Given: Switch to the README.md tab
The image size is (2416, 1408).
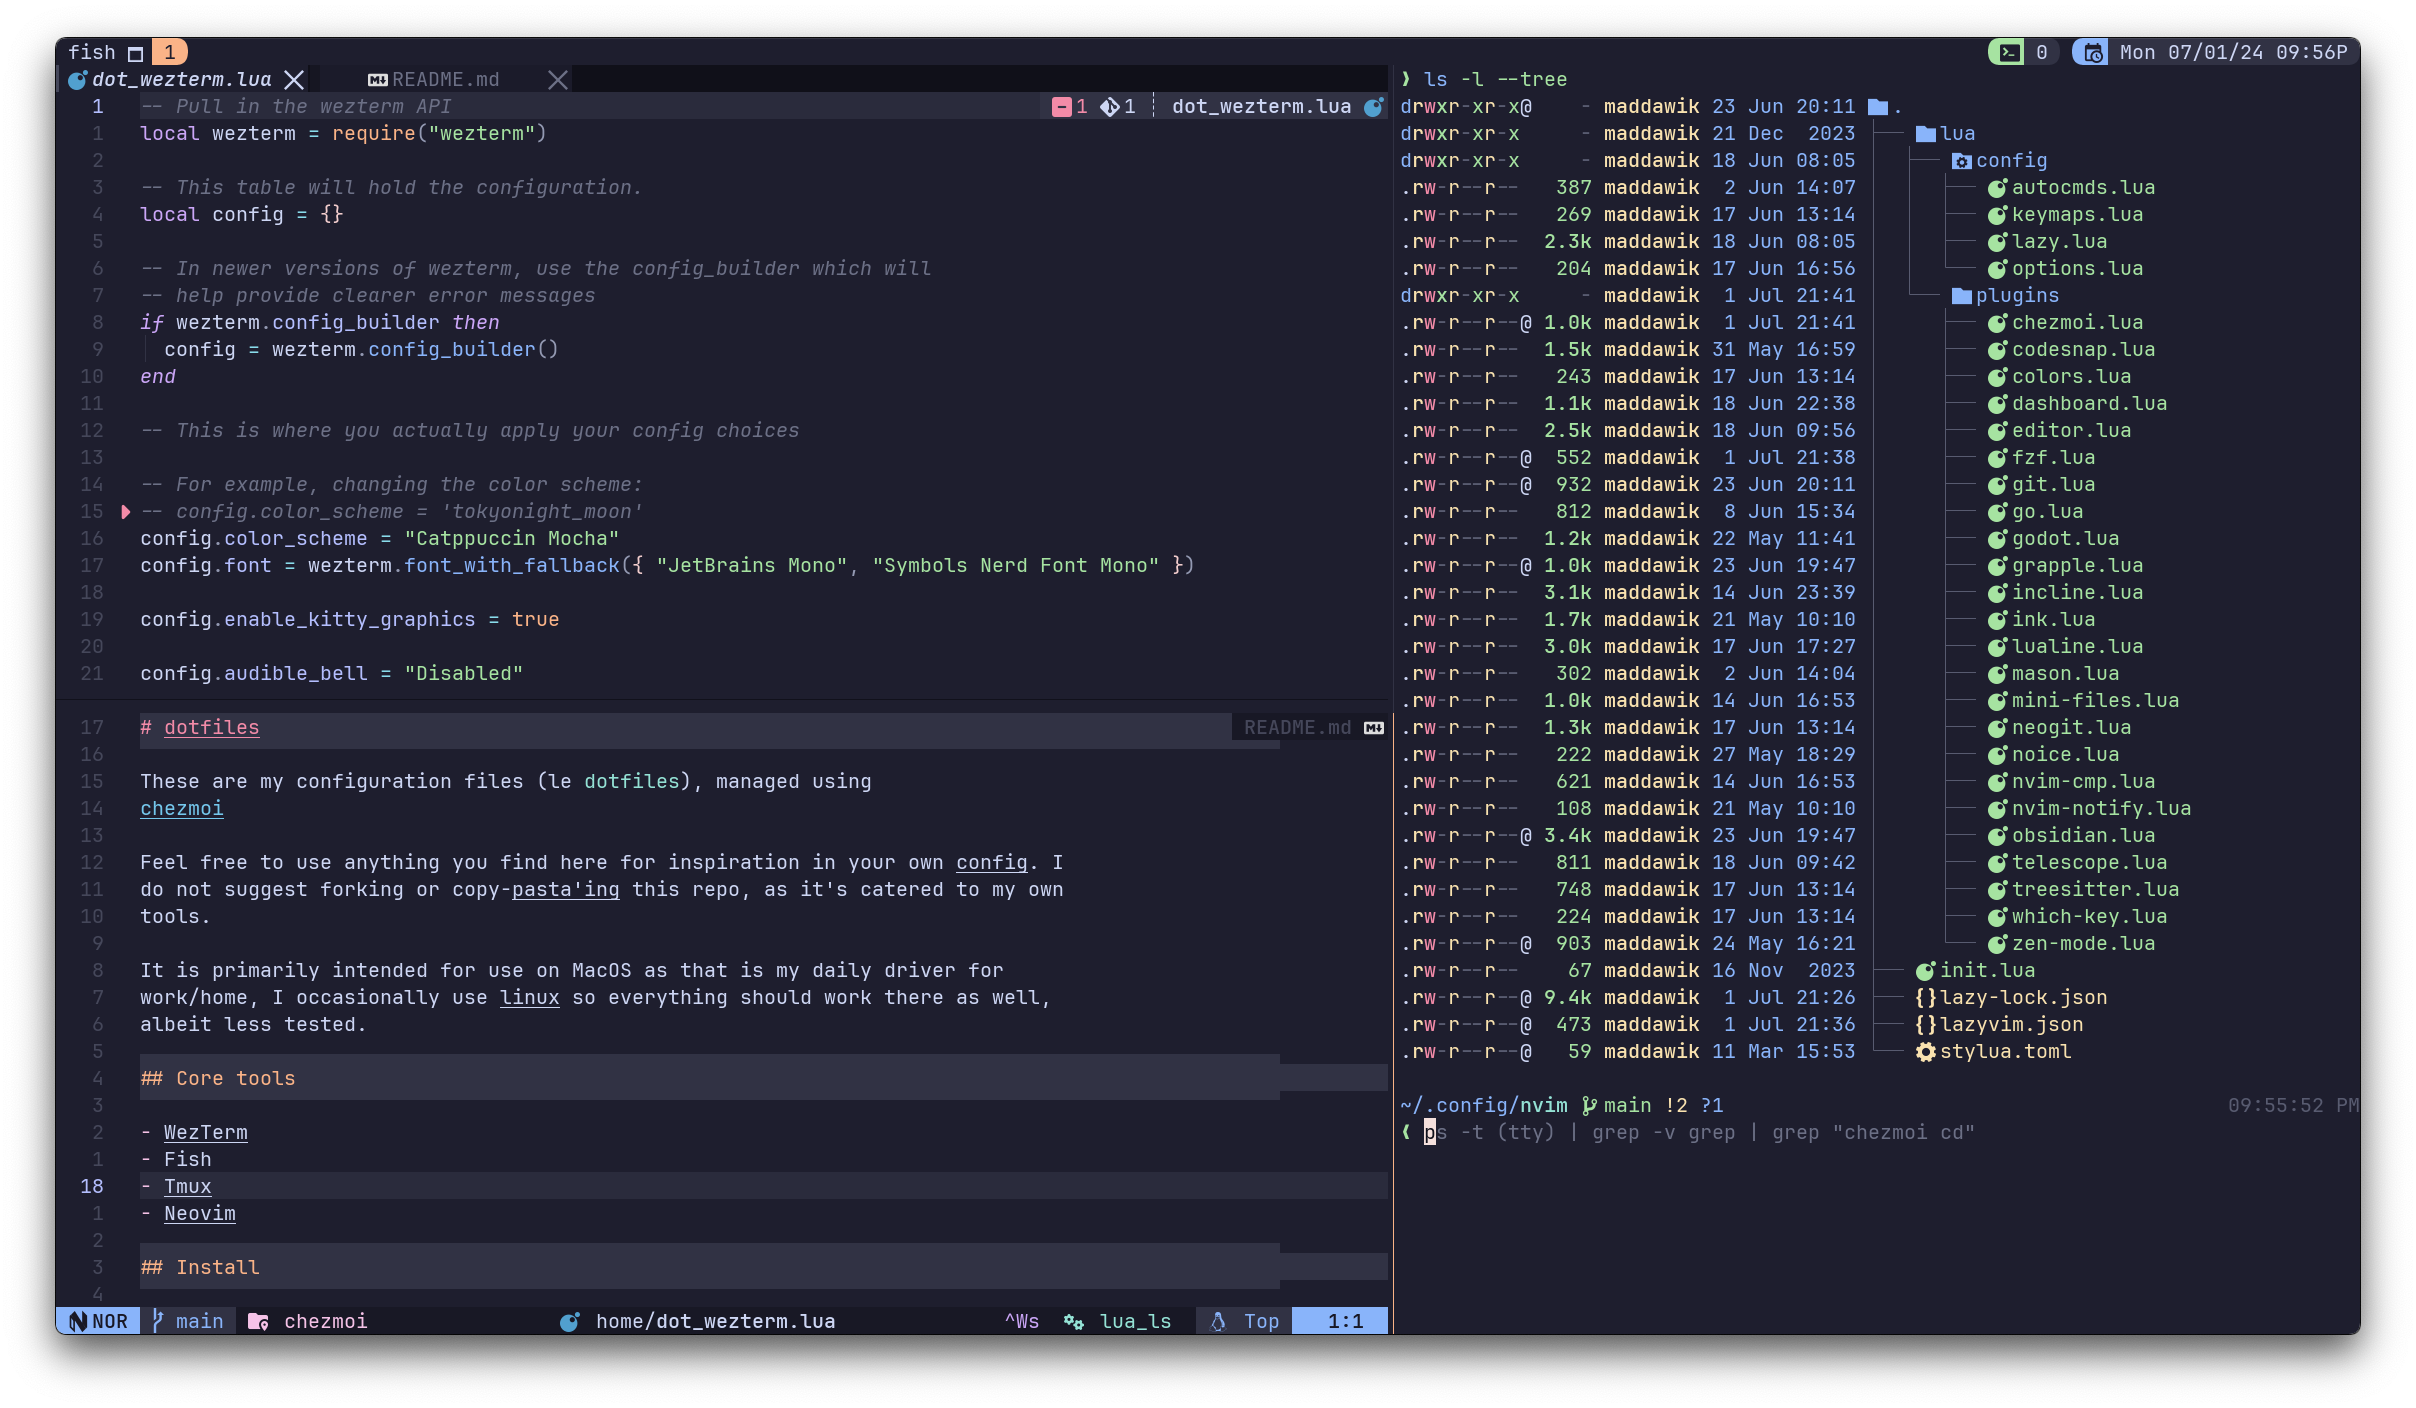Looking at the screenshot, I should coord(444,79).
